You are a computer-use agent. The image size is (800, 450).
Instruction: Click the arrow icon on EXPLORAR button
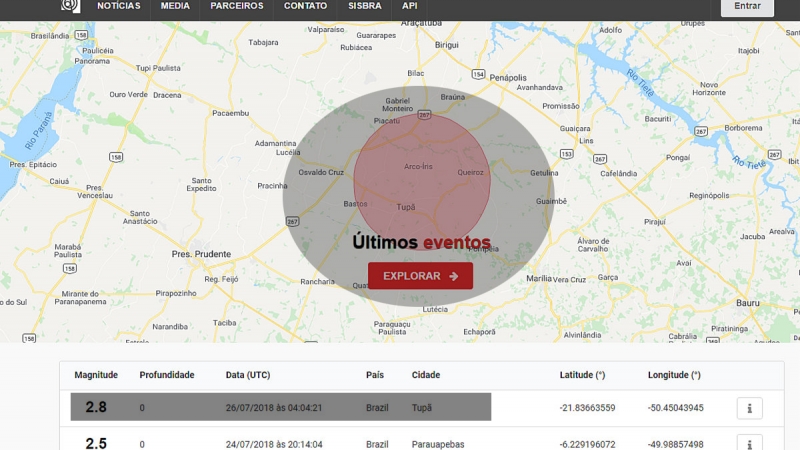454,276
